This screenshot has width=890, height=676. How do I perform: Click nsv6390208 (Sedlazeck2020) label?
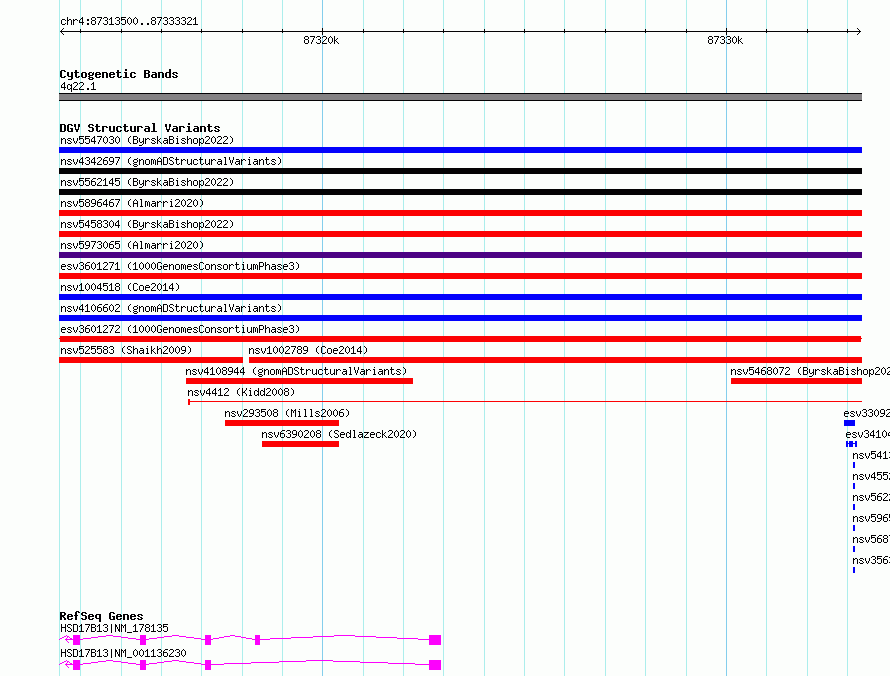tap(339, 434)
